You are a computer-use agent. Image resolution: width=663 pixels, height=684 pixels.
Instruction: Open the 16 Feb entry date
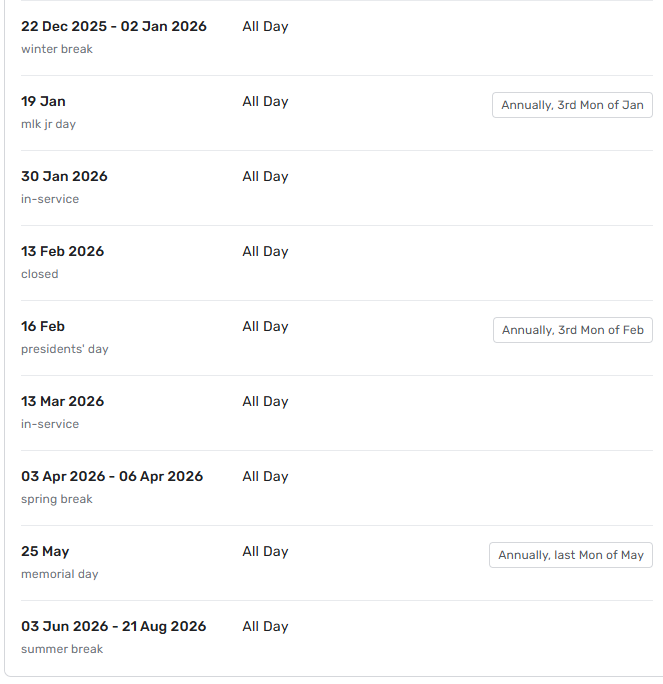(43, 327)
